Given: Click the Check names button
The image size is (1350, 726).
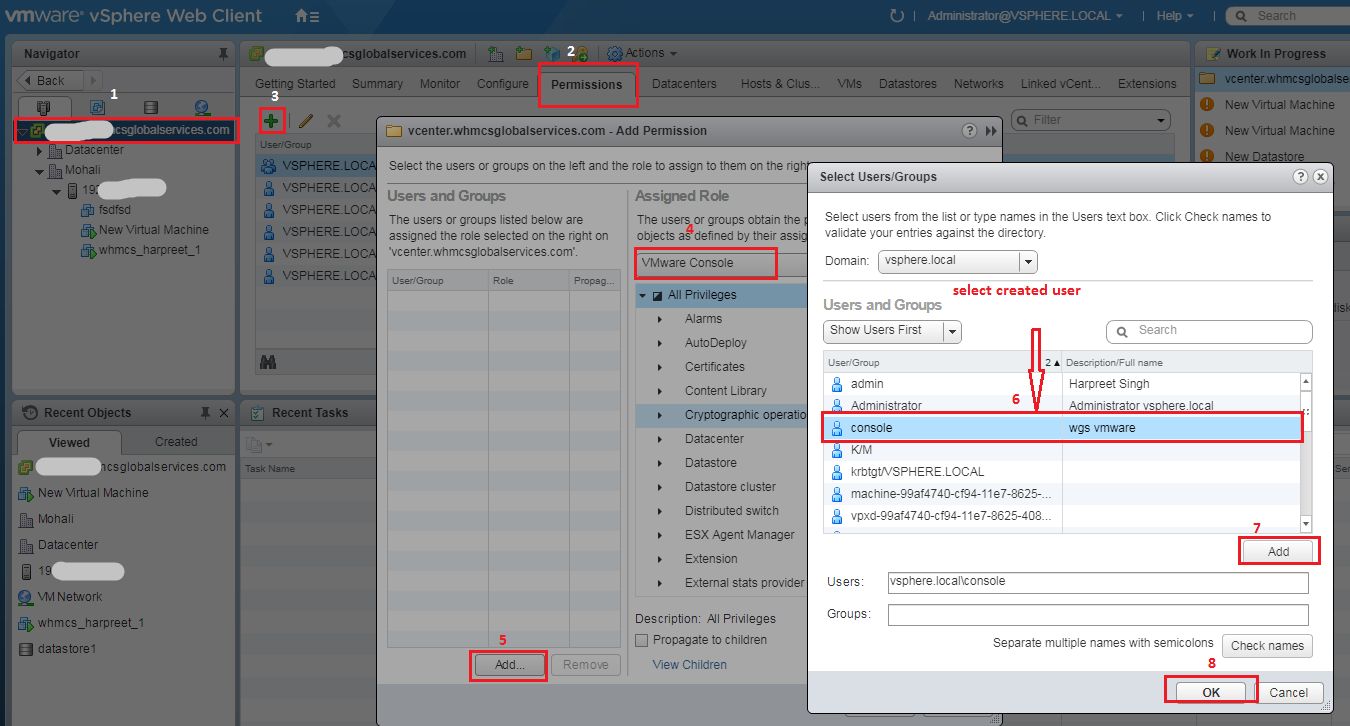Looking at the screenshot, I should pos(1266,646).
